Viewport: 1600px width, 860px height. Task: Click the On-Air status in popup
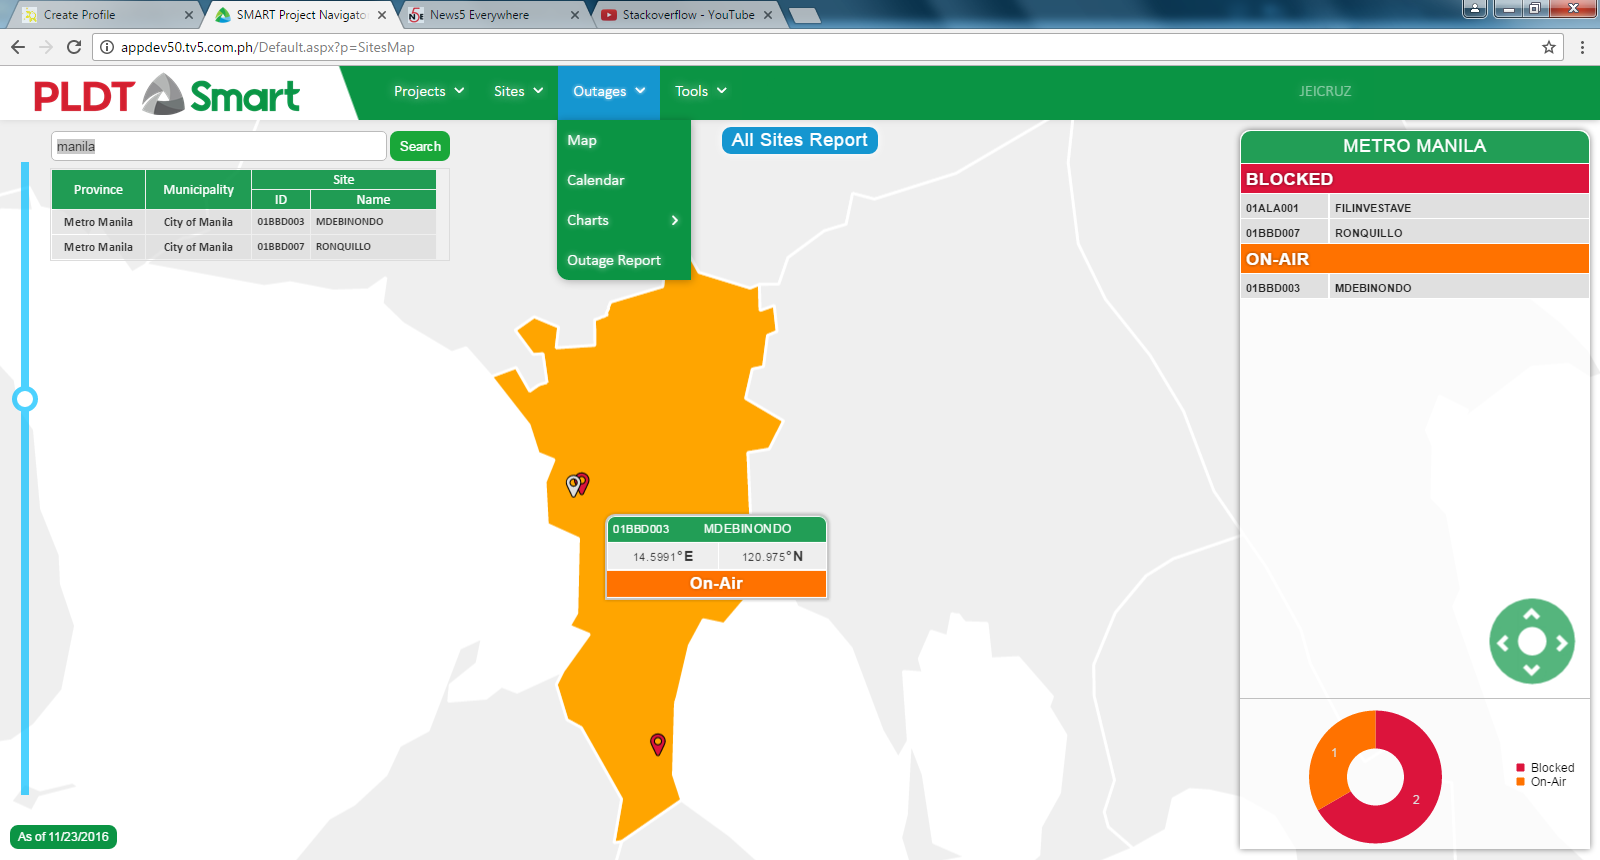tap(716, 583)
